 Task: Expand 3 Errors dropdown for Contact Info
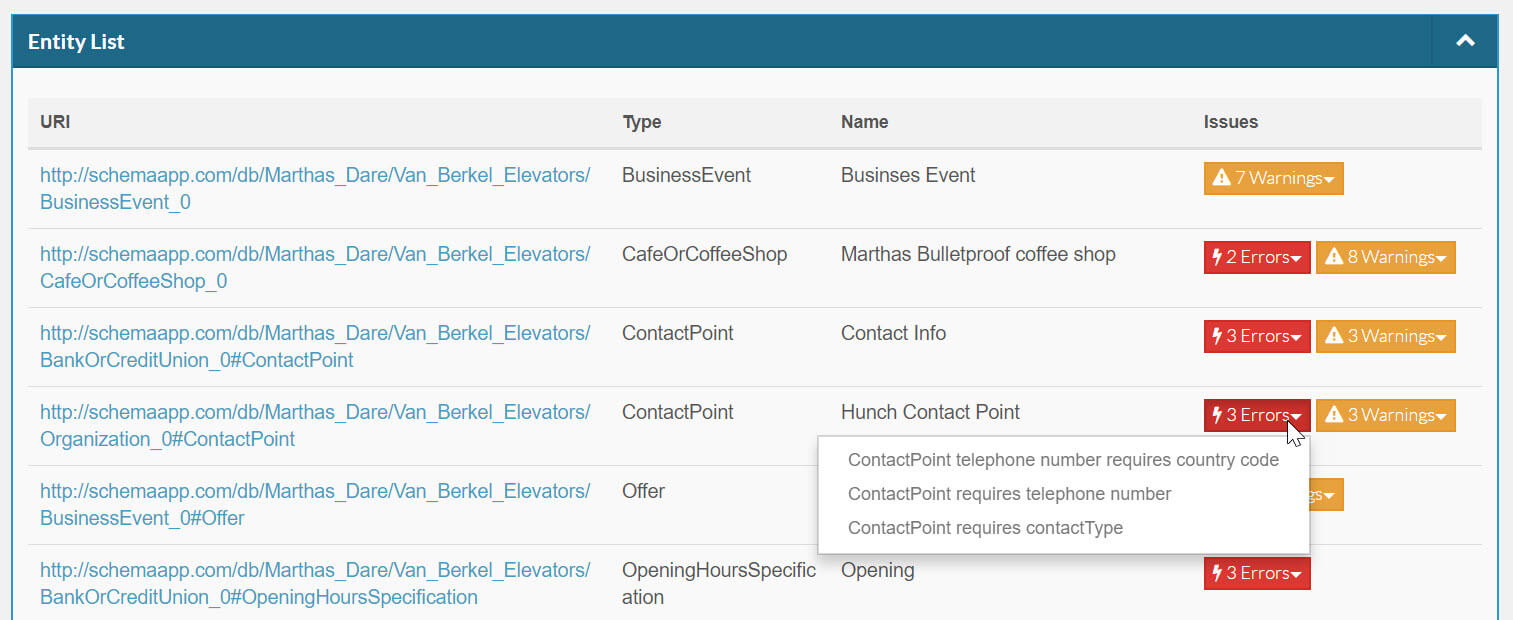pyautogui.click(x=1256, y=336)
